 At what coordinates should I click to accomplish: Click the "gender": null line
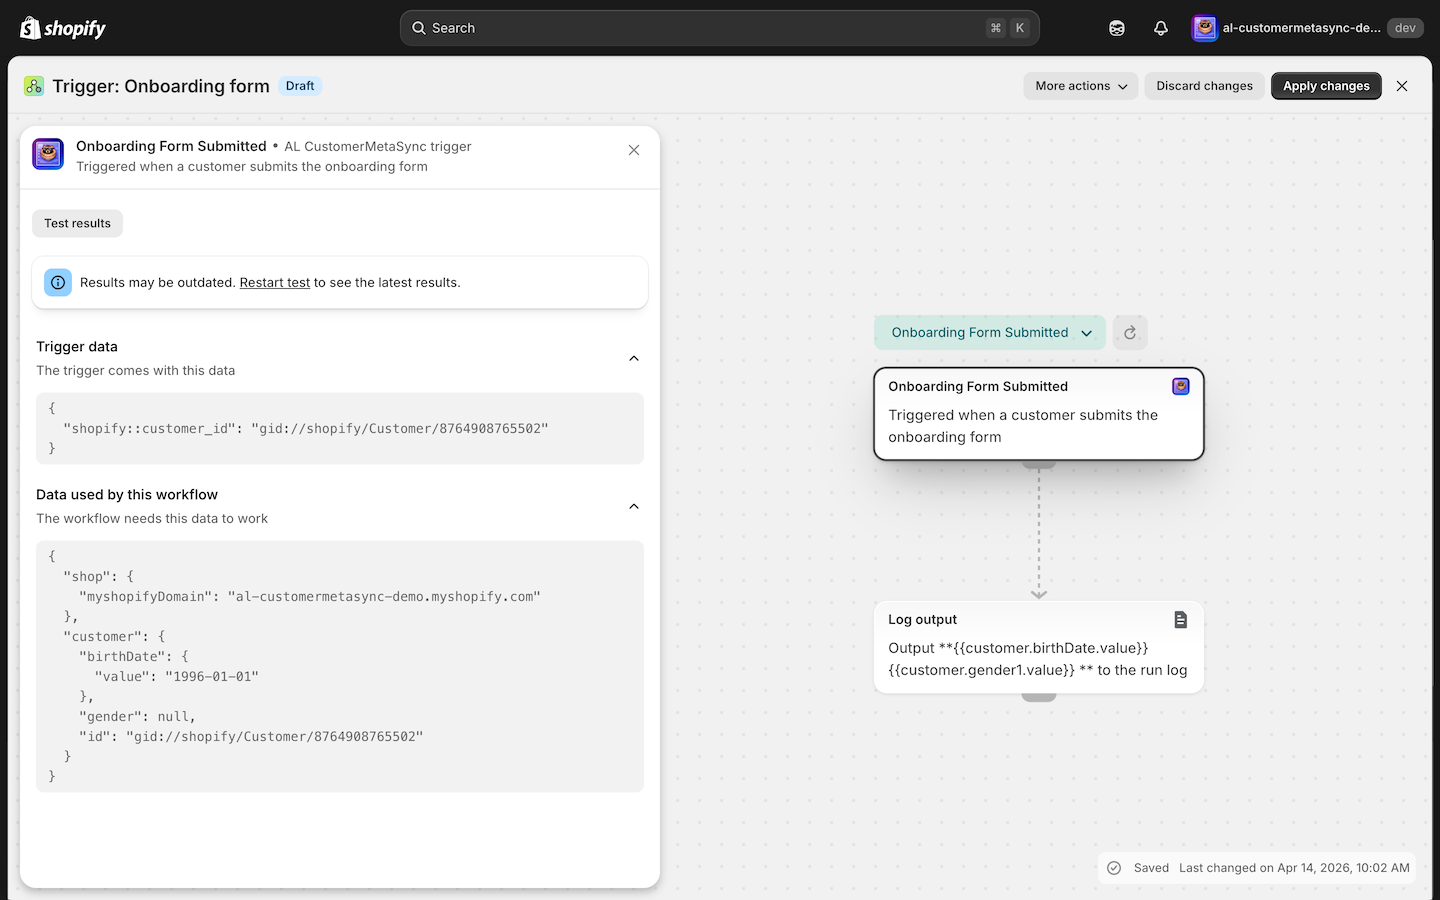[138, 716]
